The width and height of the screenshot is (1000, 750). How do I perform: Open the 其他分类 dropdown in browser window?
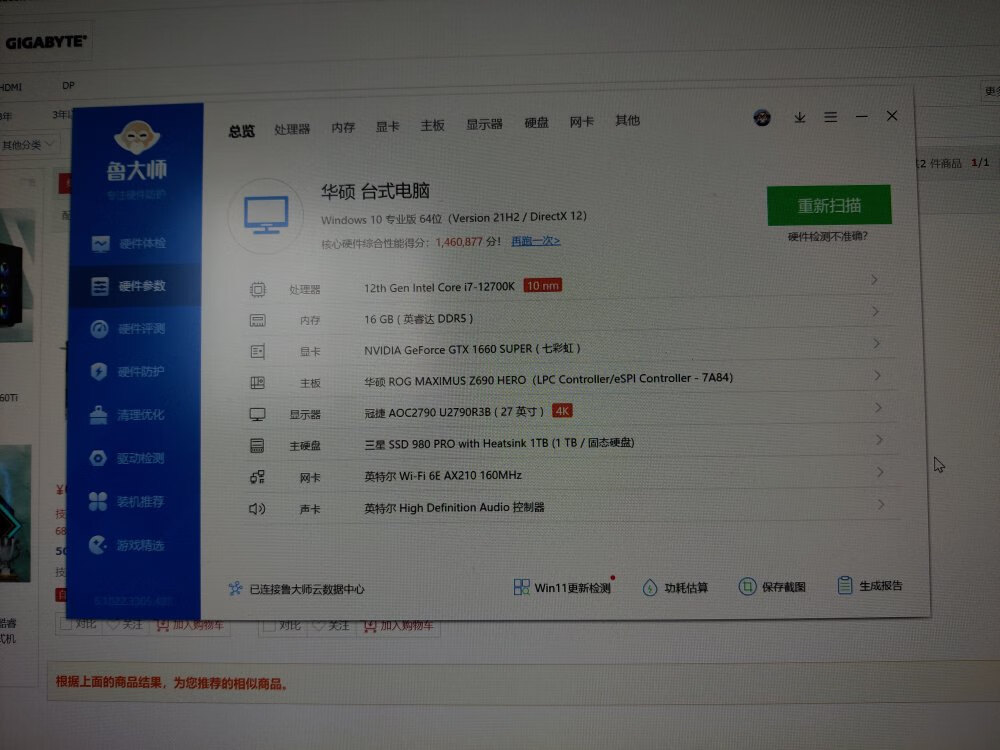29,145
